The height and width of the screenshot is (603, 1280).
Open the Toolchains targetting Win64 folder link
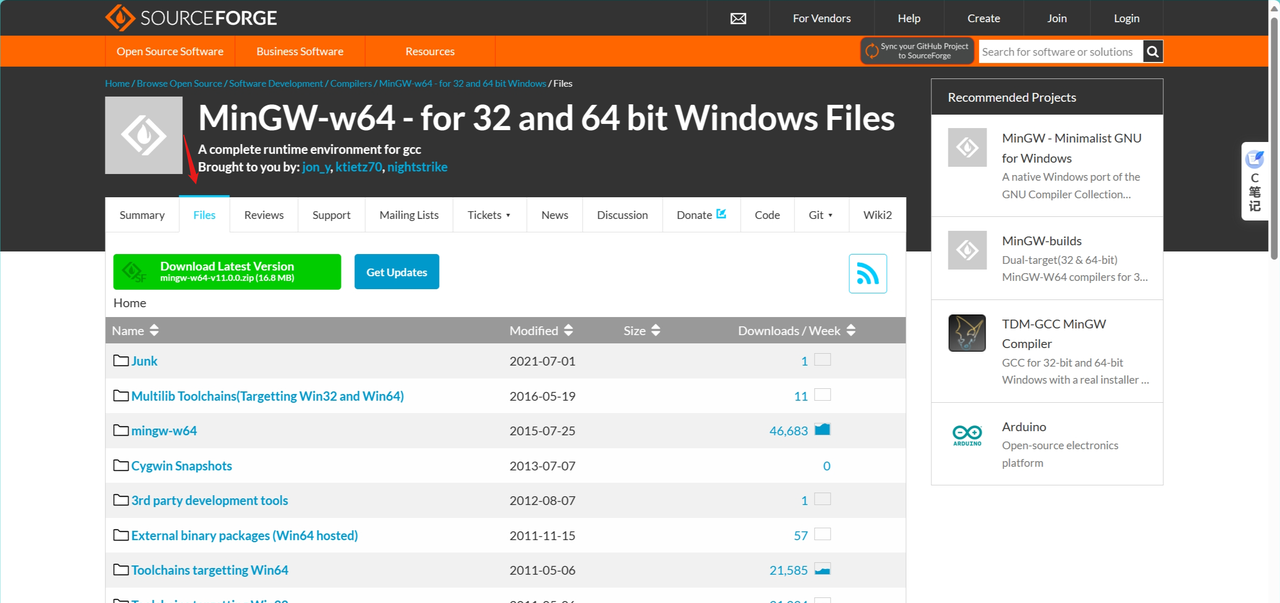(210, 570)
